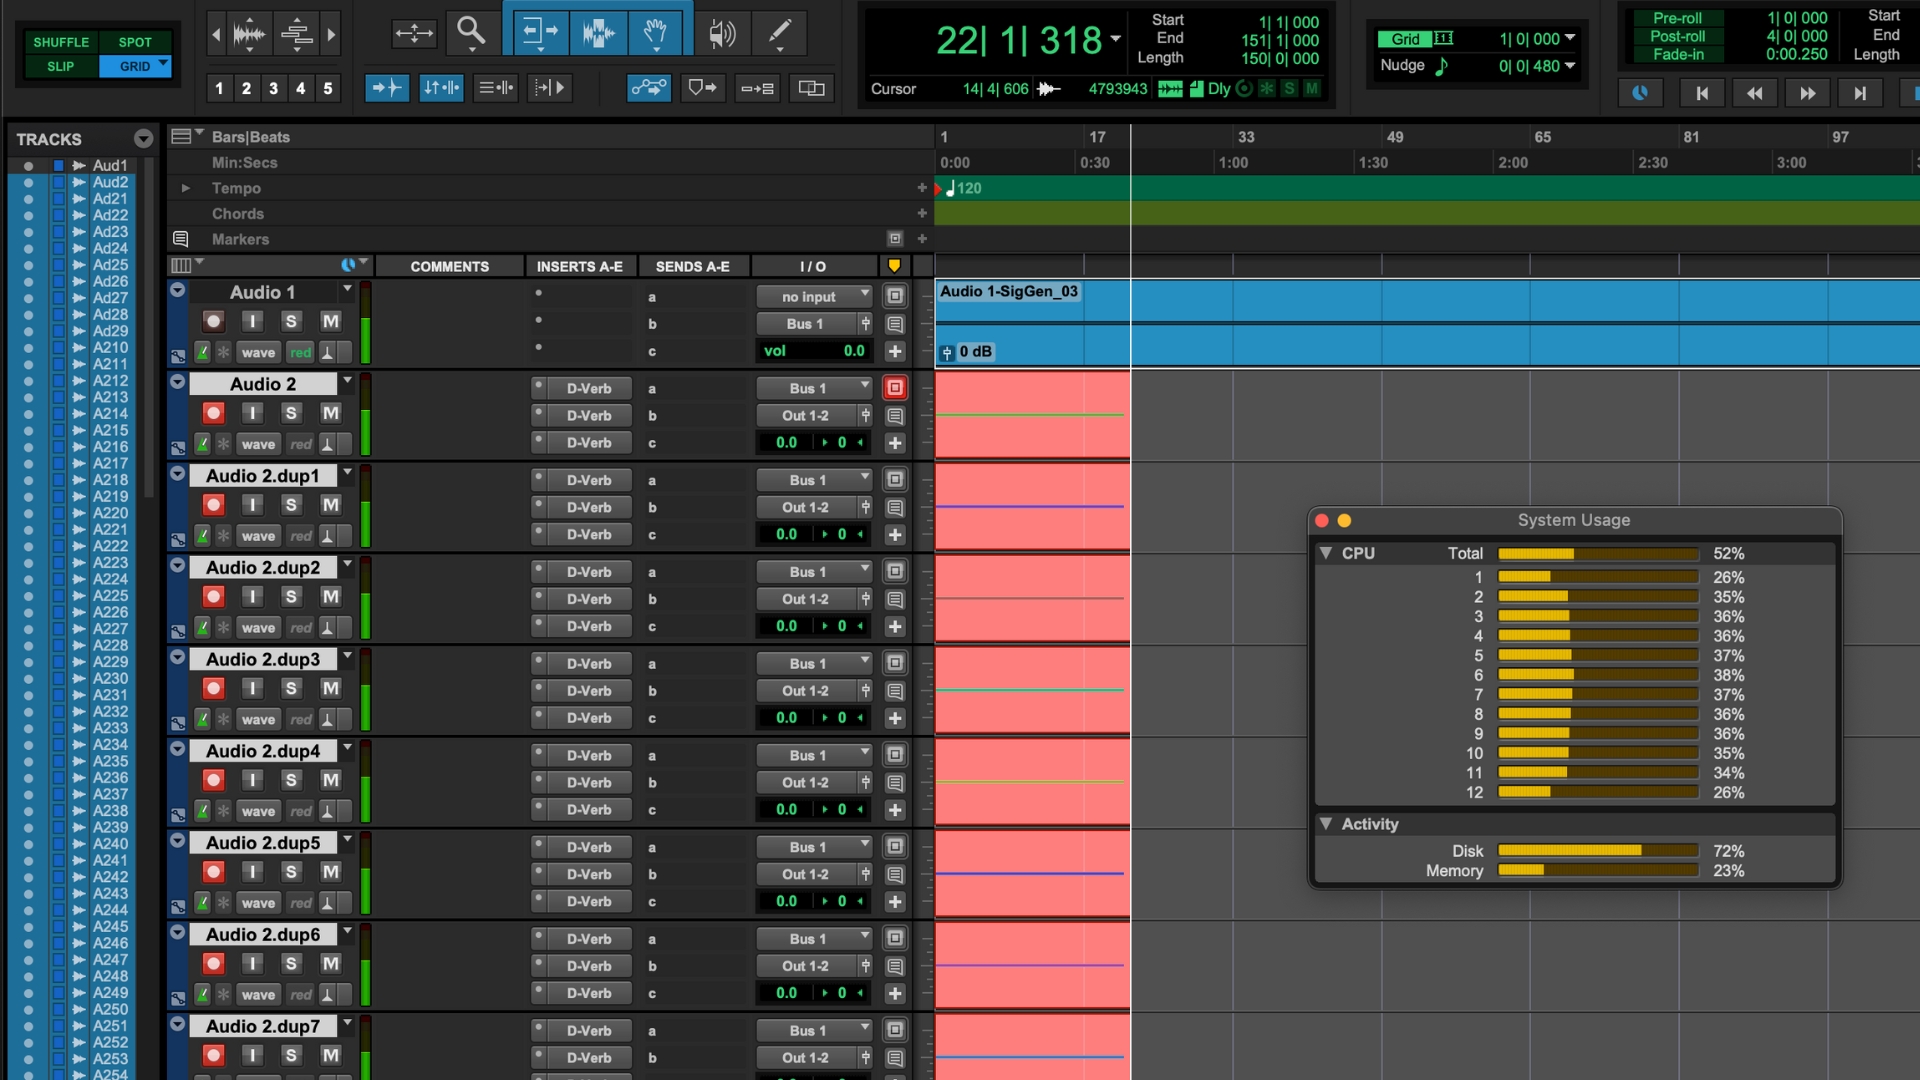Click Return to Zero transport button
The width and height of the screenshot is (1920, 1080).
click(1701, 93)
